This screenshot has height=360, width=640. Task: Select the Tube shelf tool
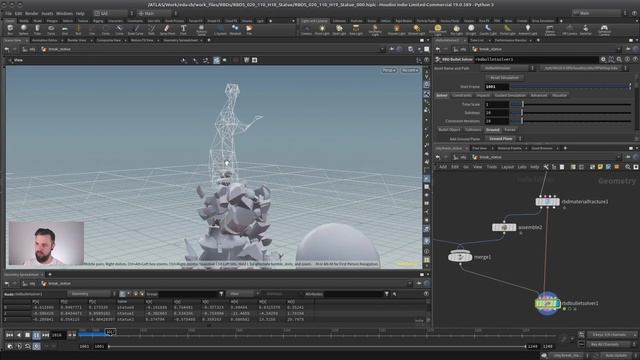click(37, 29)
